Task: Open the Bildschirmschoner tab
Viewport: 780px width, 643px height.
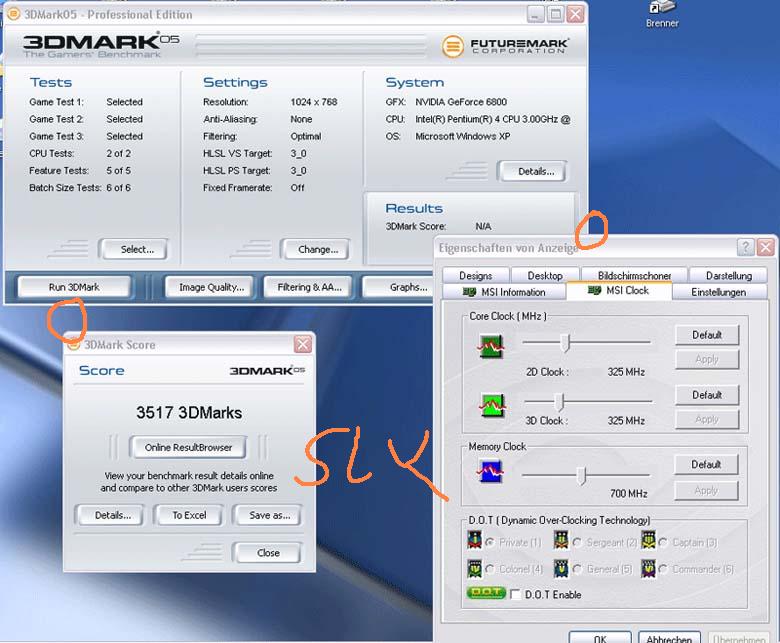Action: (634, 276)
